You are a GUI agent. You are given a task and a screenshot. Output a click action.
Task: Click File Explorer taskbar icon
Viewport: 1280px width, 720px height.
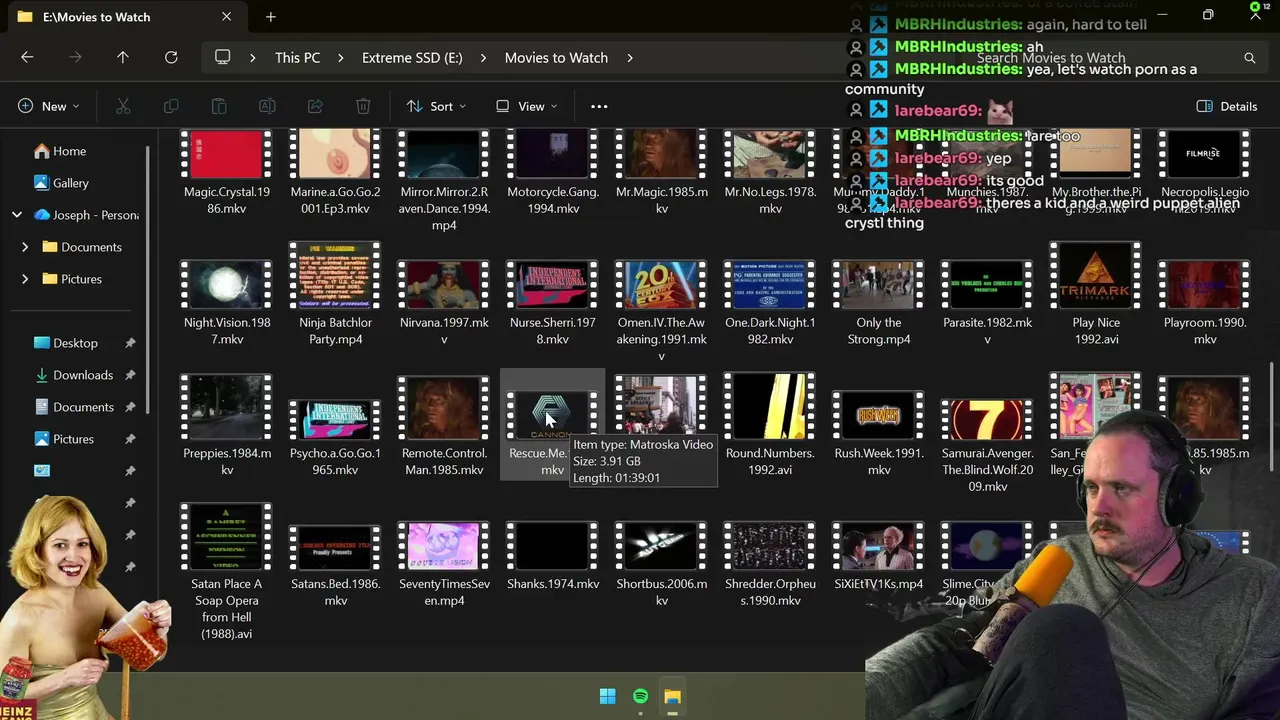click(x=672, y=696)
